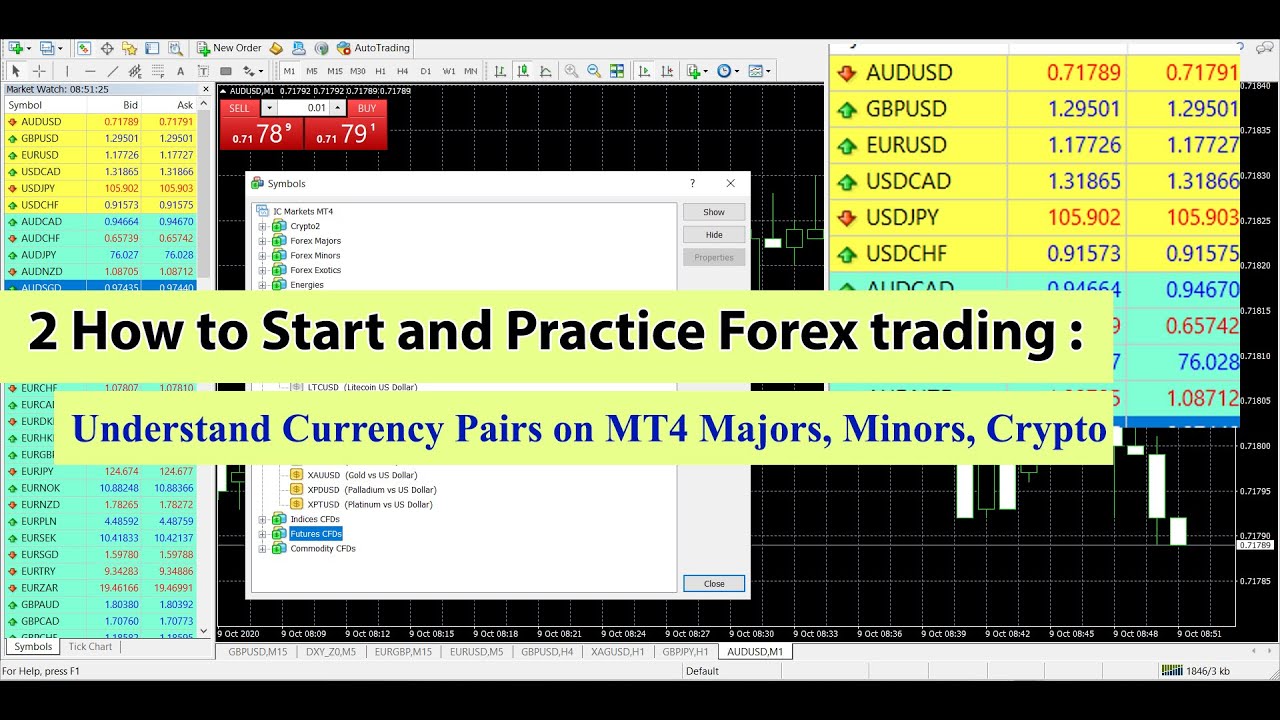The image size is (1280, 720).
Task: Open the indicators list dropdown arrow
Action: [x=705, y=71]
